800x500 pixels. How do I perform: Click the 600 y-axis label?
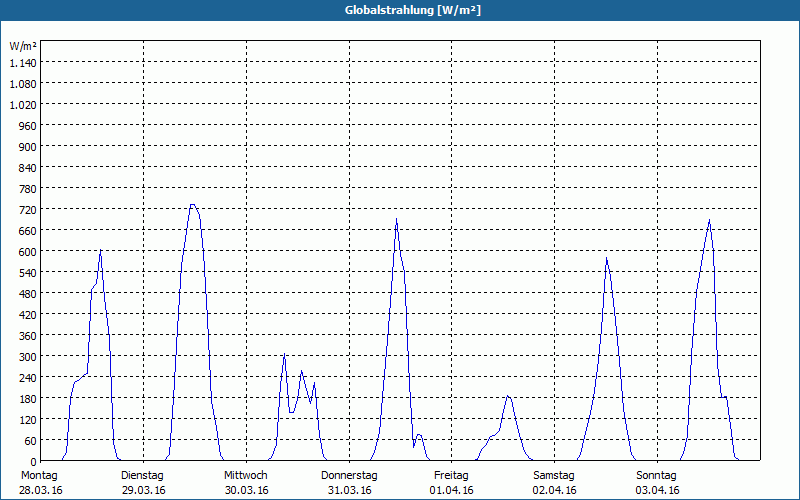point(29,252)
